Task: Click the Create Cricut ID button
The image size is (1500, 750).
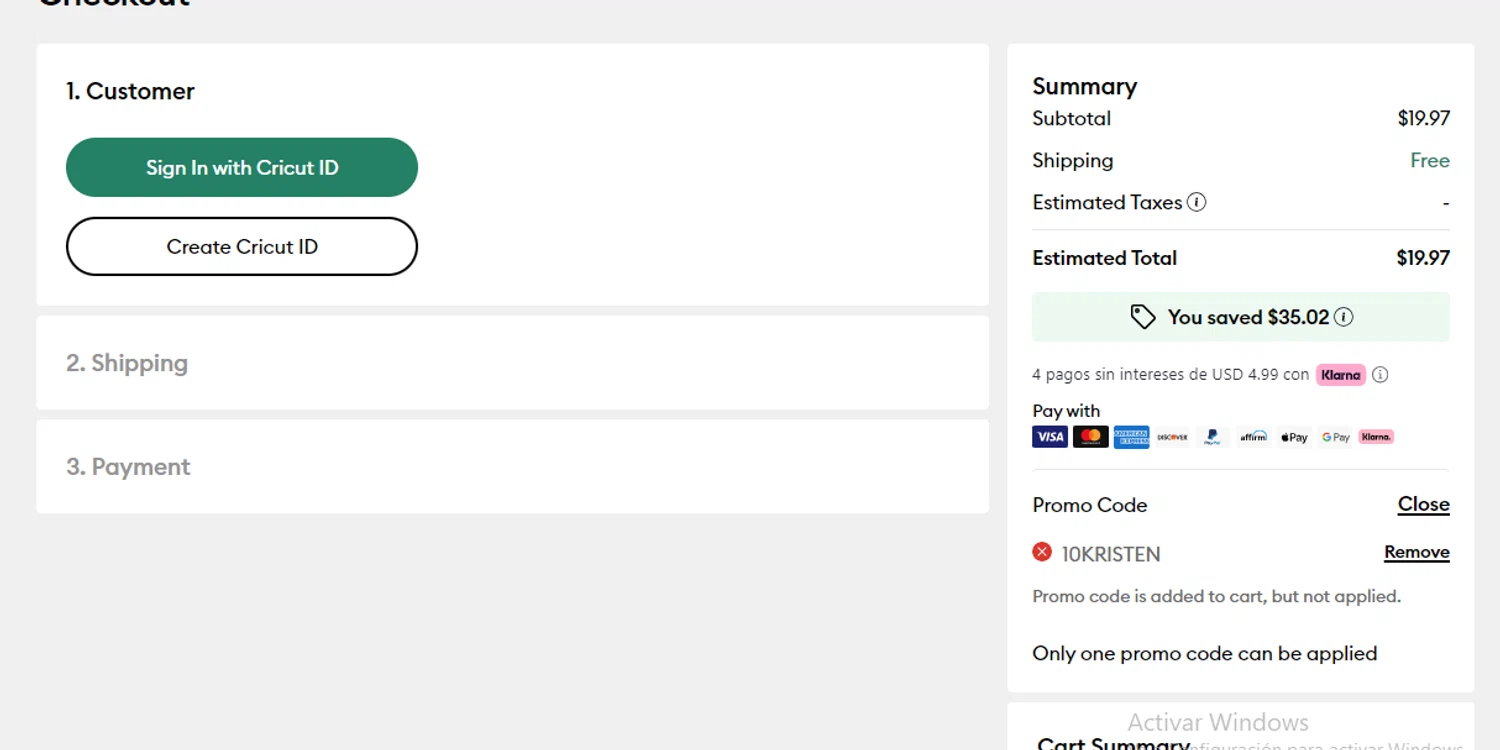Action: tap(242, 246)
